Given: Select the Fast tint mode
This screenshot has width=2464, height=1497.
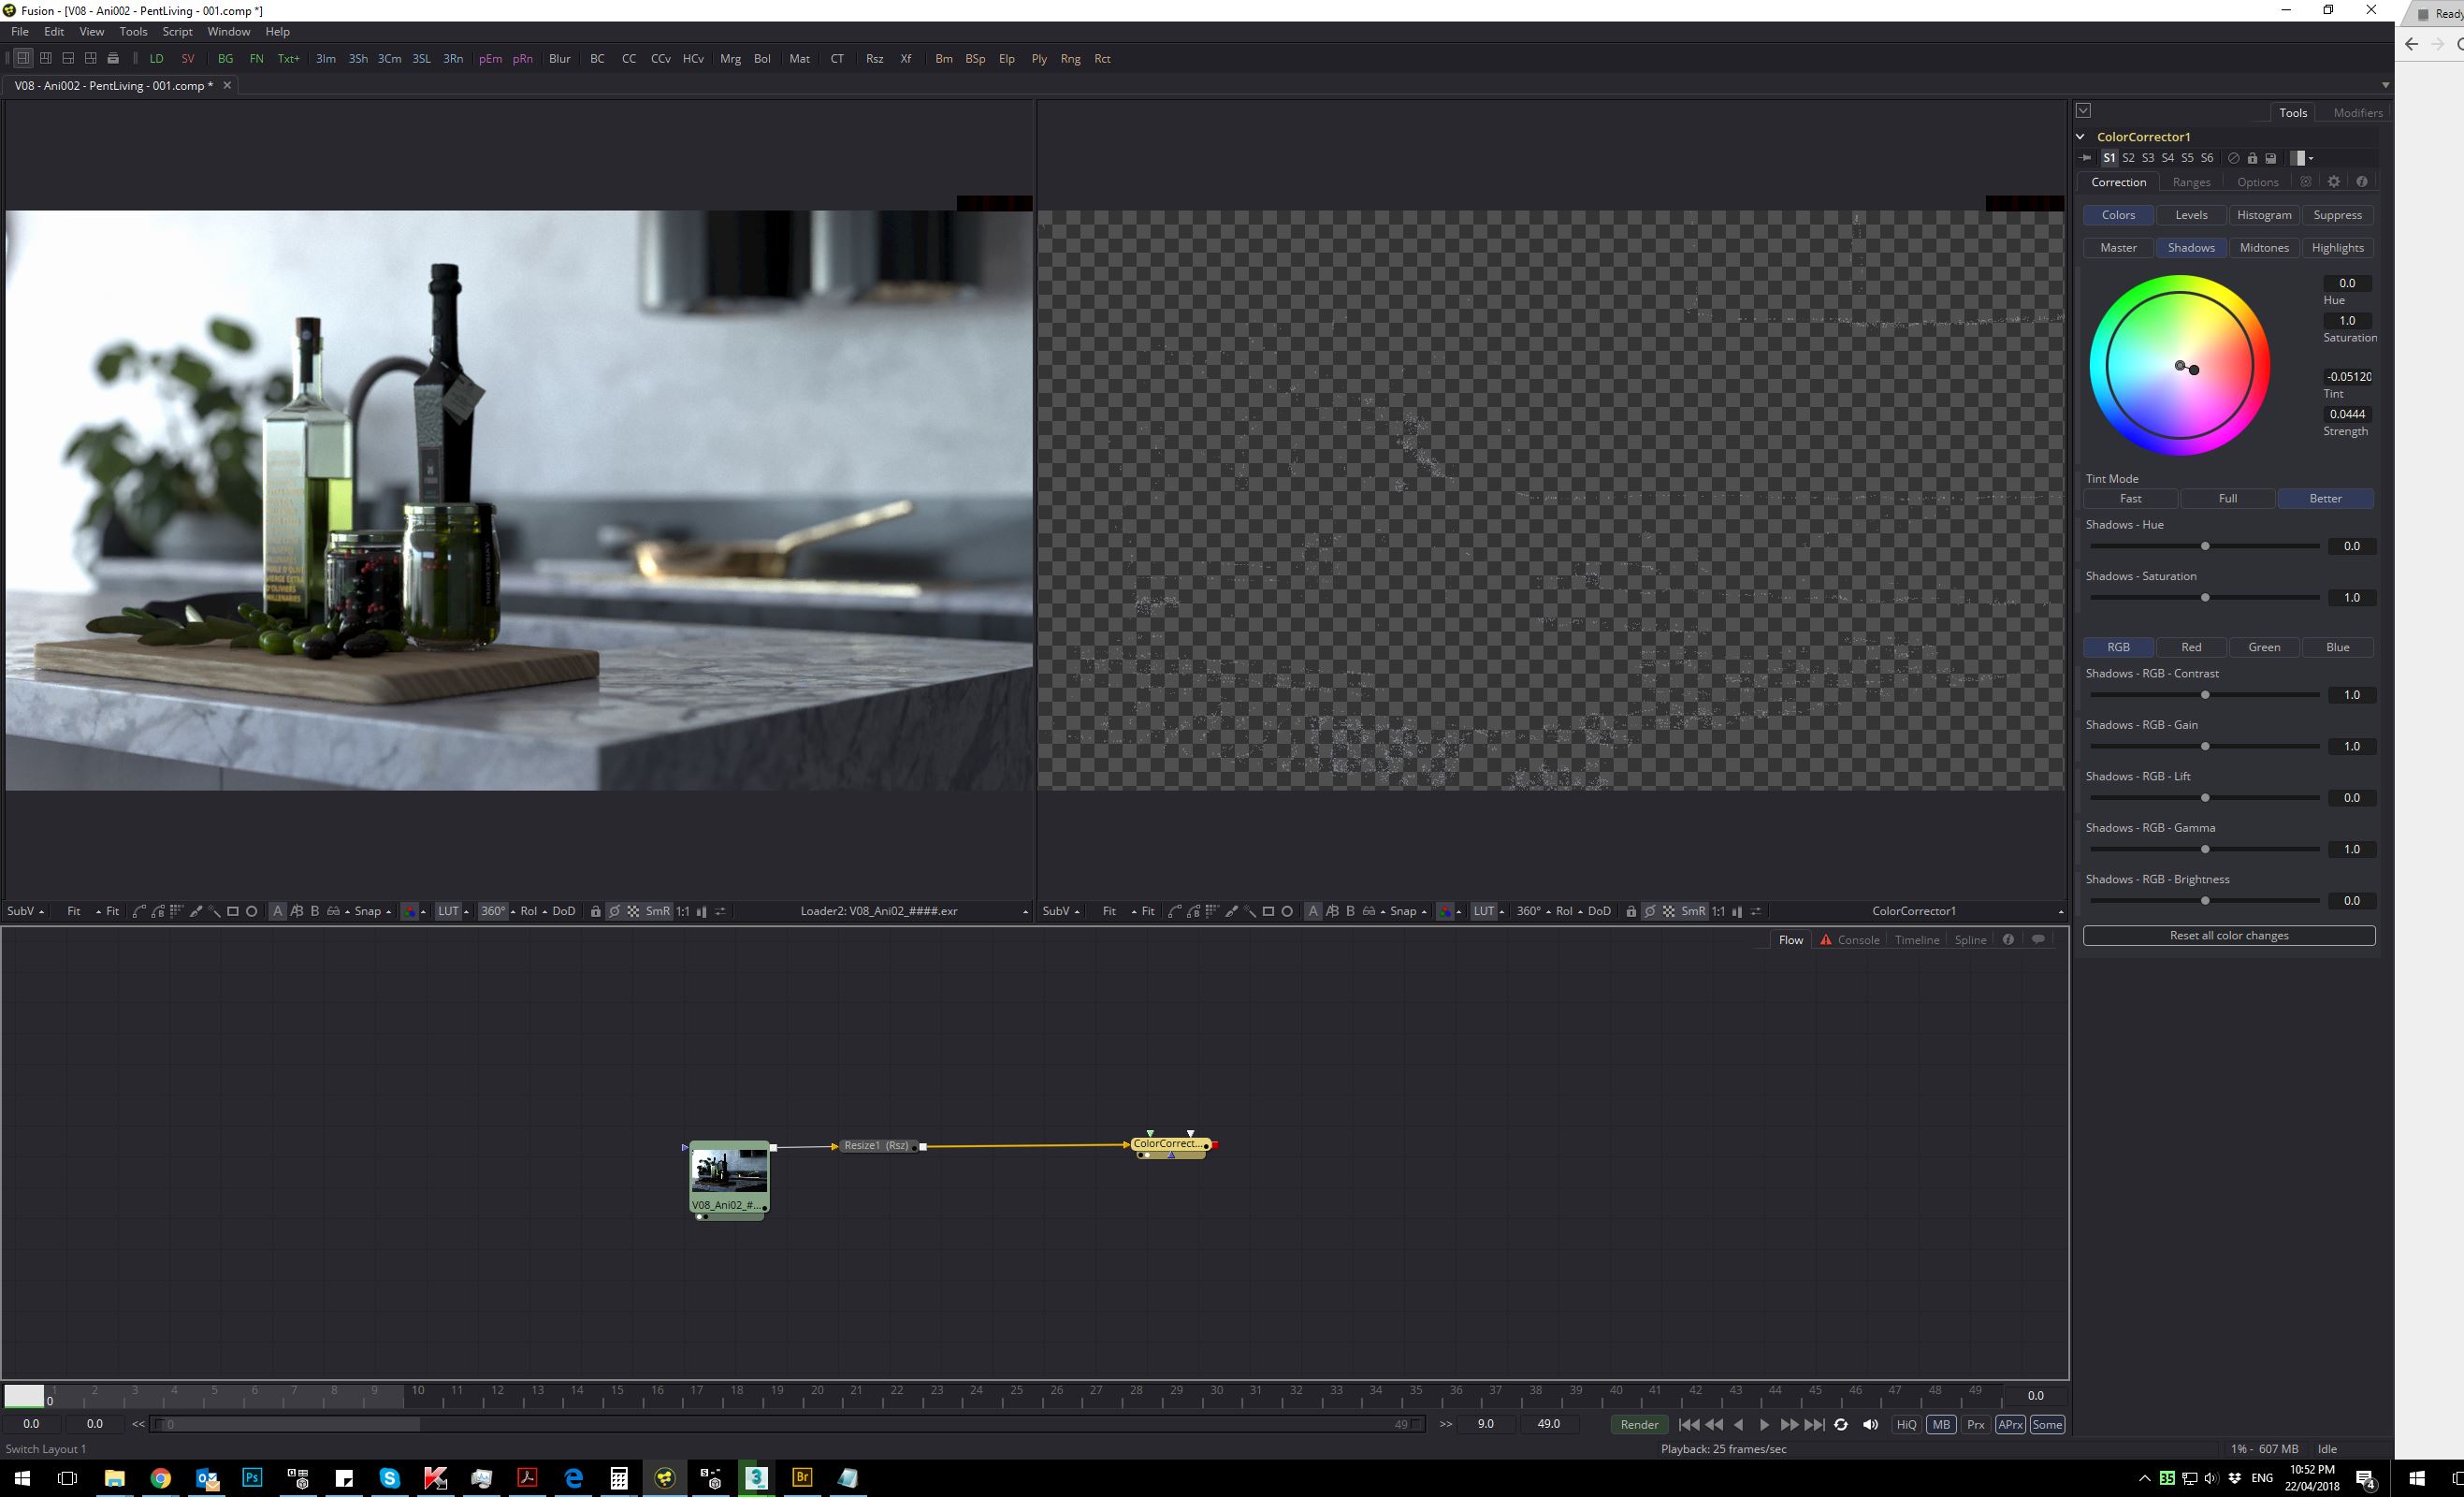Looking at the screenshot, I should pos(2130,498).
